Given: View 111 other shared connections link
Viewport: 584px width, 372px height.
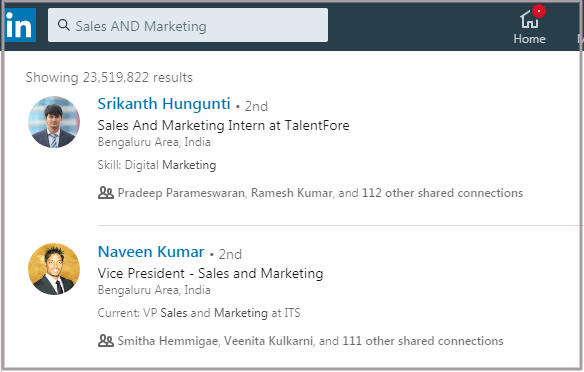Looking at the screenshot, I should [x=423, y=341].
